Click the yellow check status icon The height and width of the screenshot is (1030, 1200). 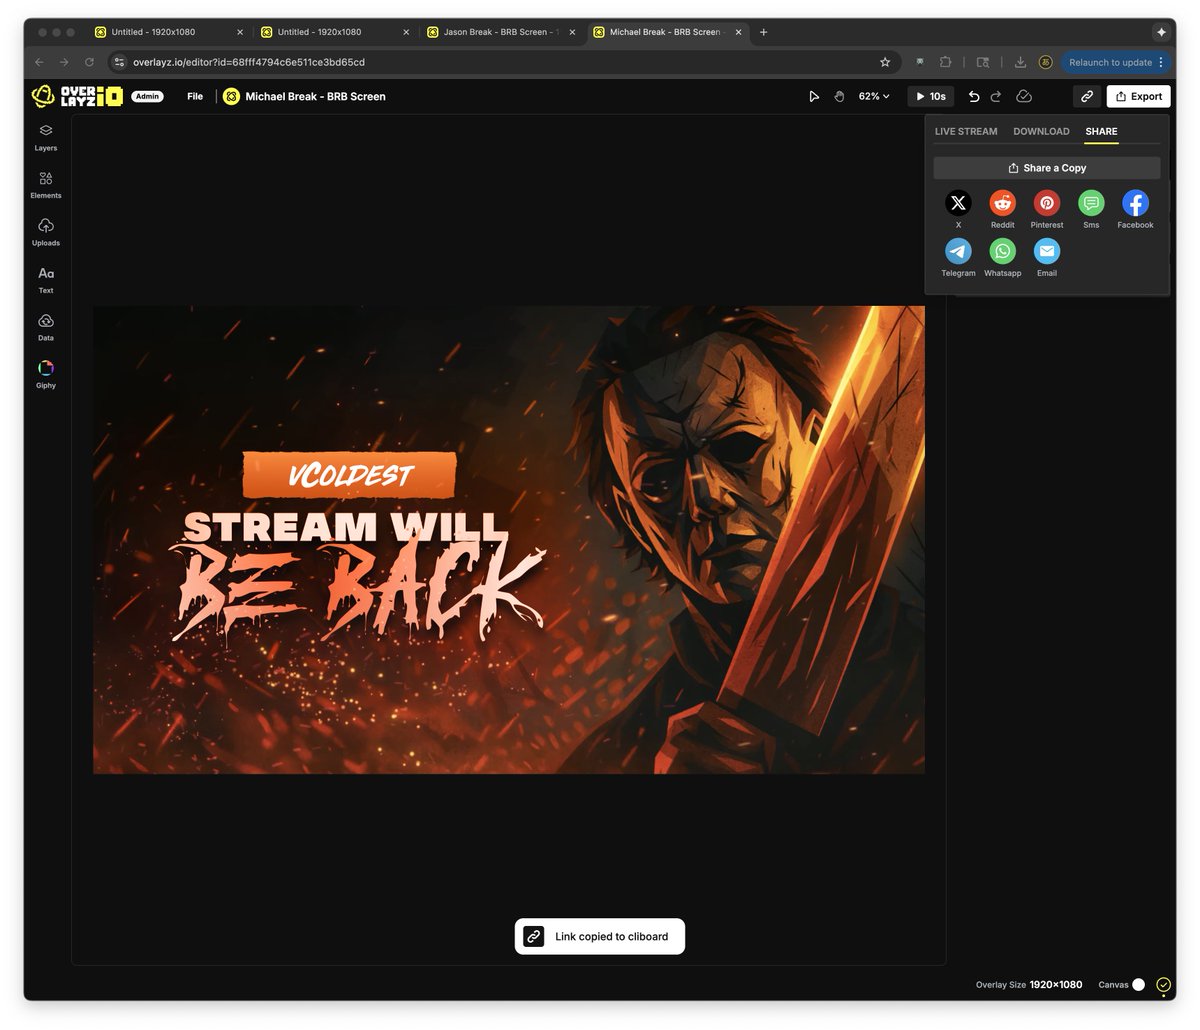pyautogui.click(x=1163, y=985)
